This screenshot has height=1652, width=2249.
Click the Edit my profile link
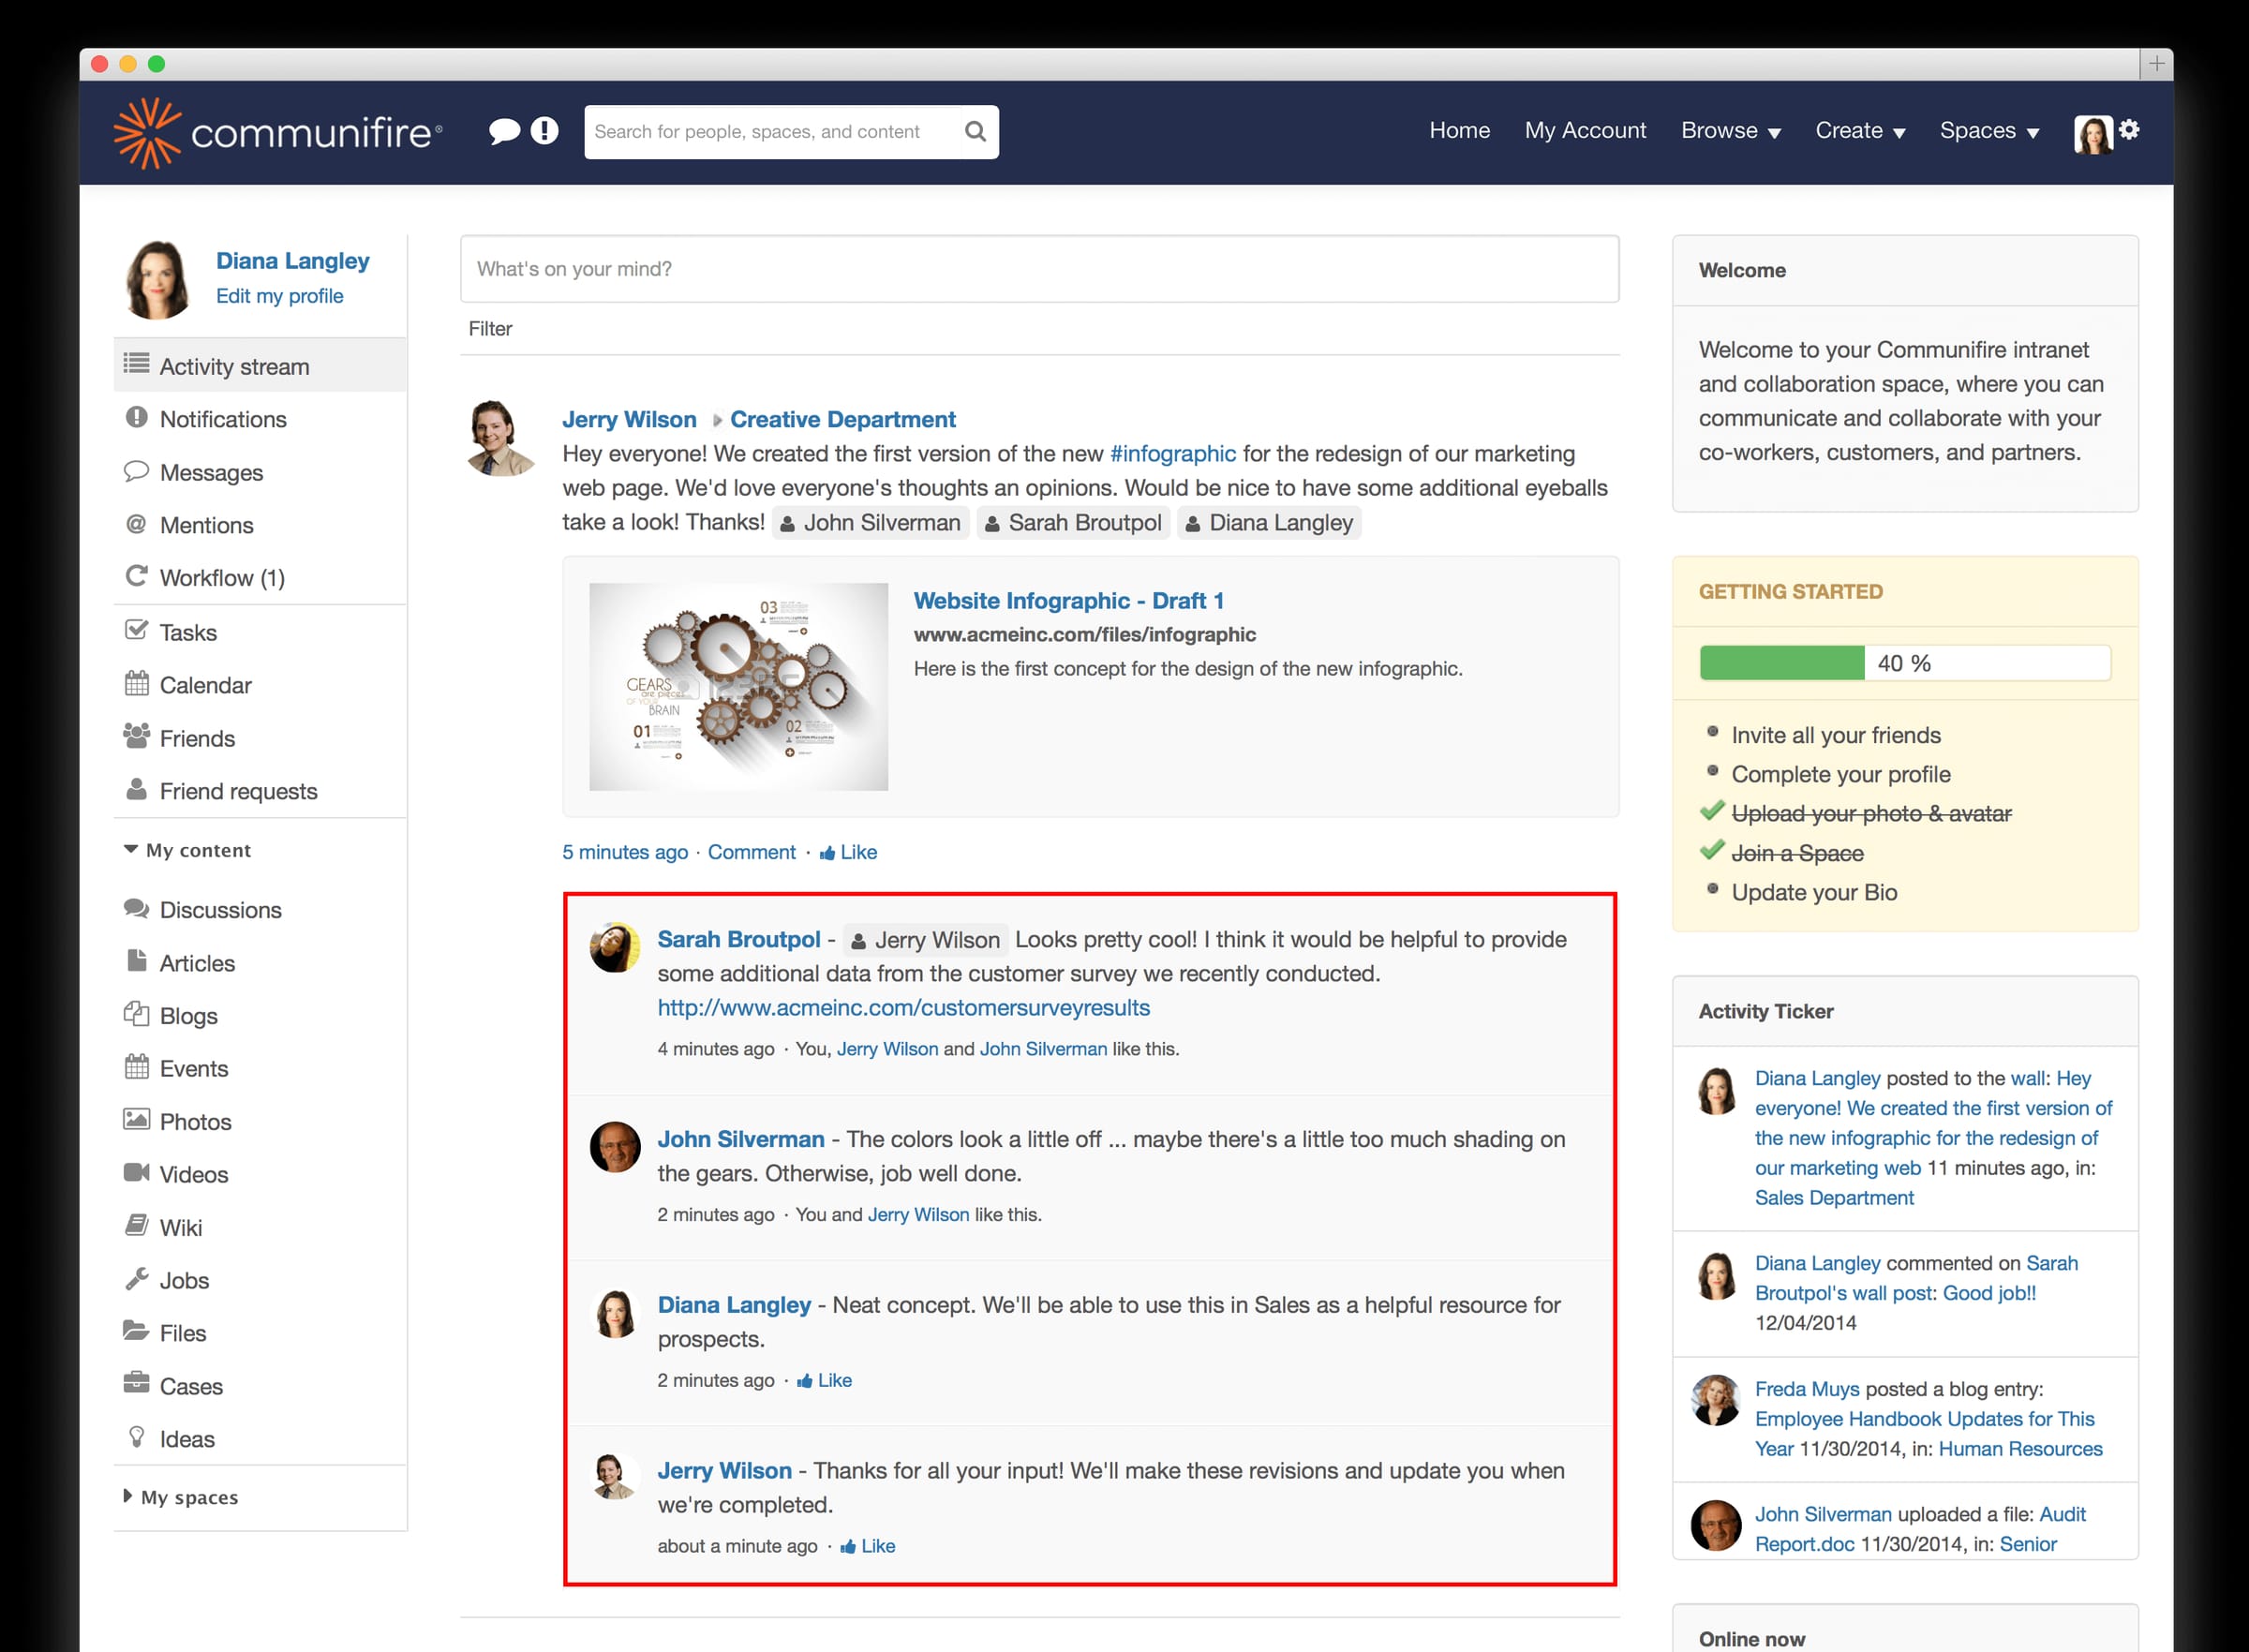point(280,295)
